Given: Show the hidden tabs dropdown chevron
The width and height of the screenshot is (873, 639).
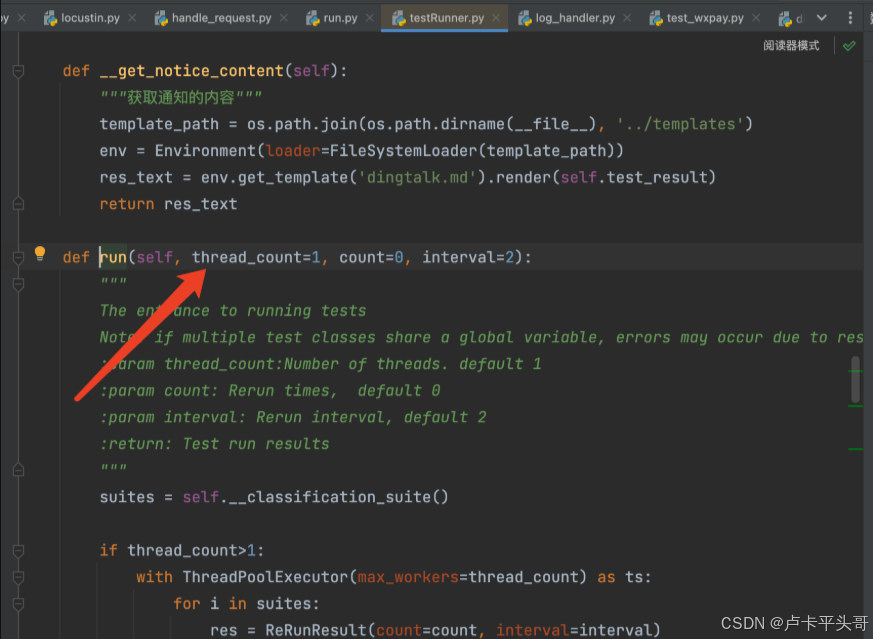Looking at the screenshot, I should tap(822, 18).
